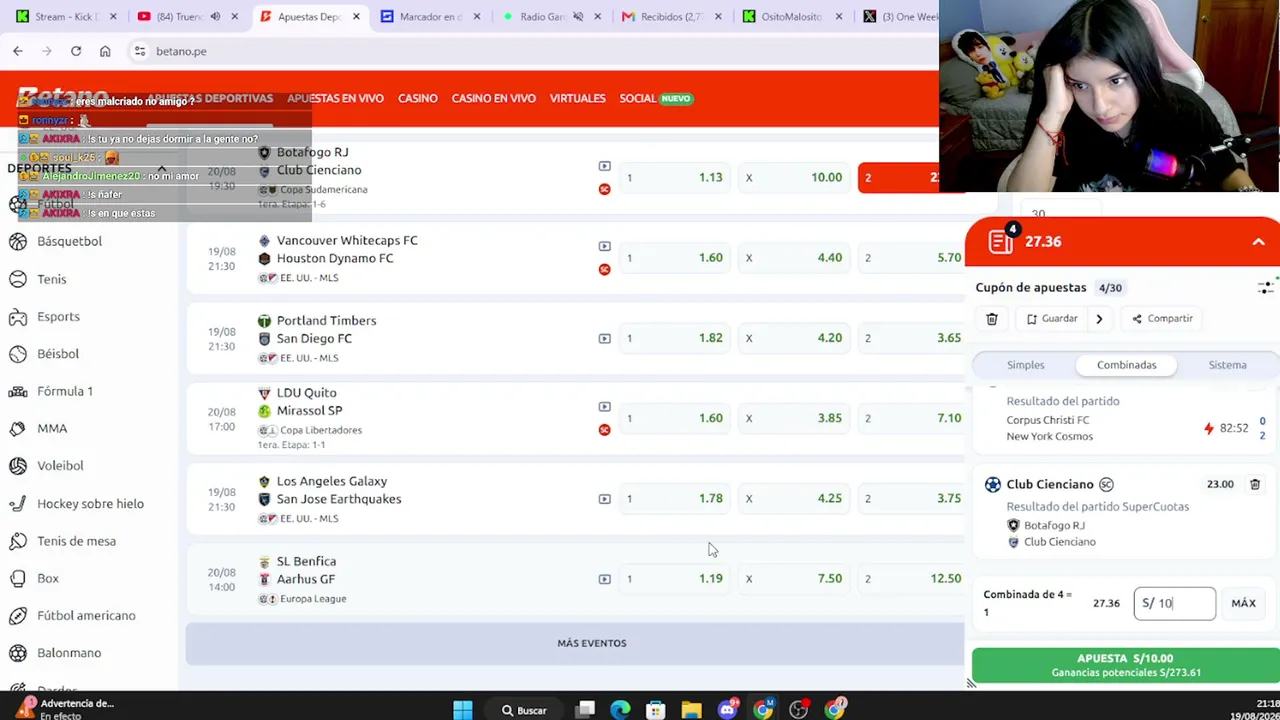This screenshot has width=1280, height=720.
Task: Open the Hockey sobre hielo icon
Action: pos(18,504)
